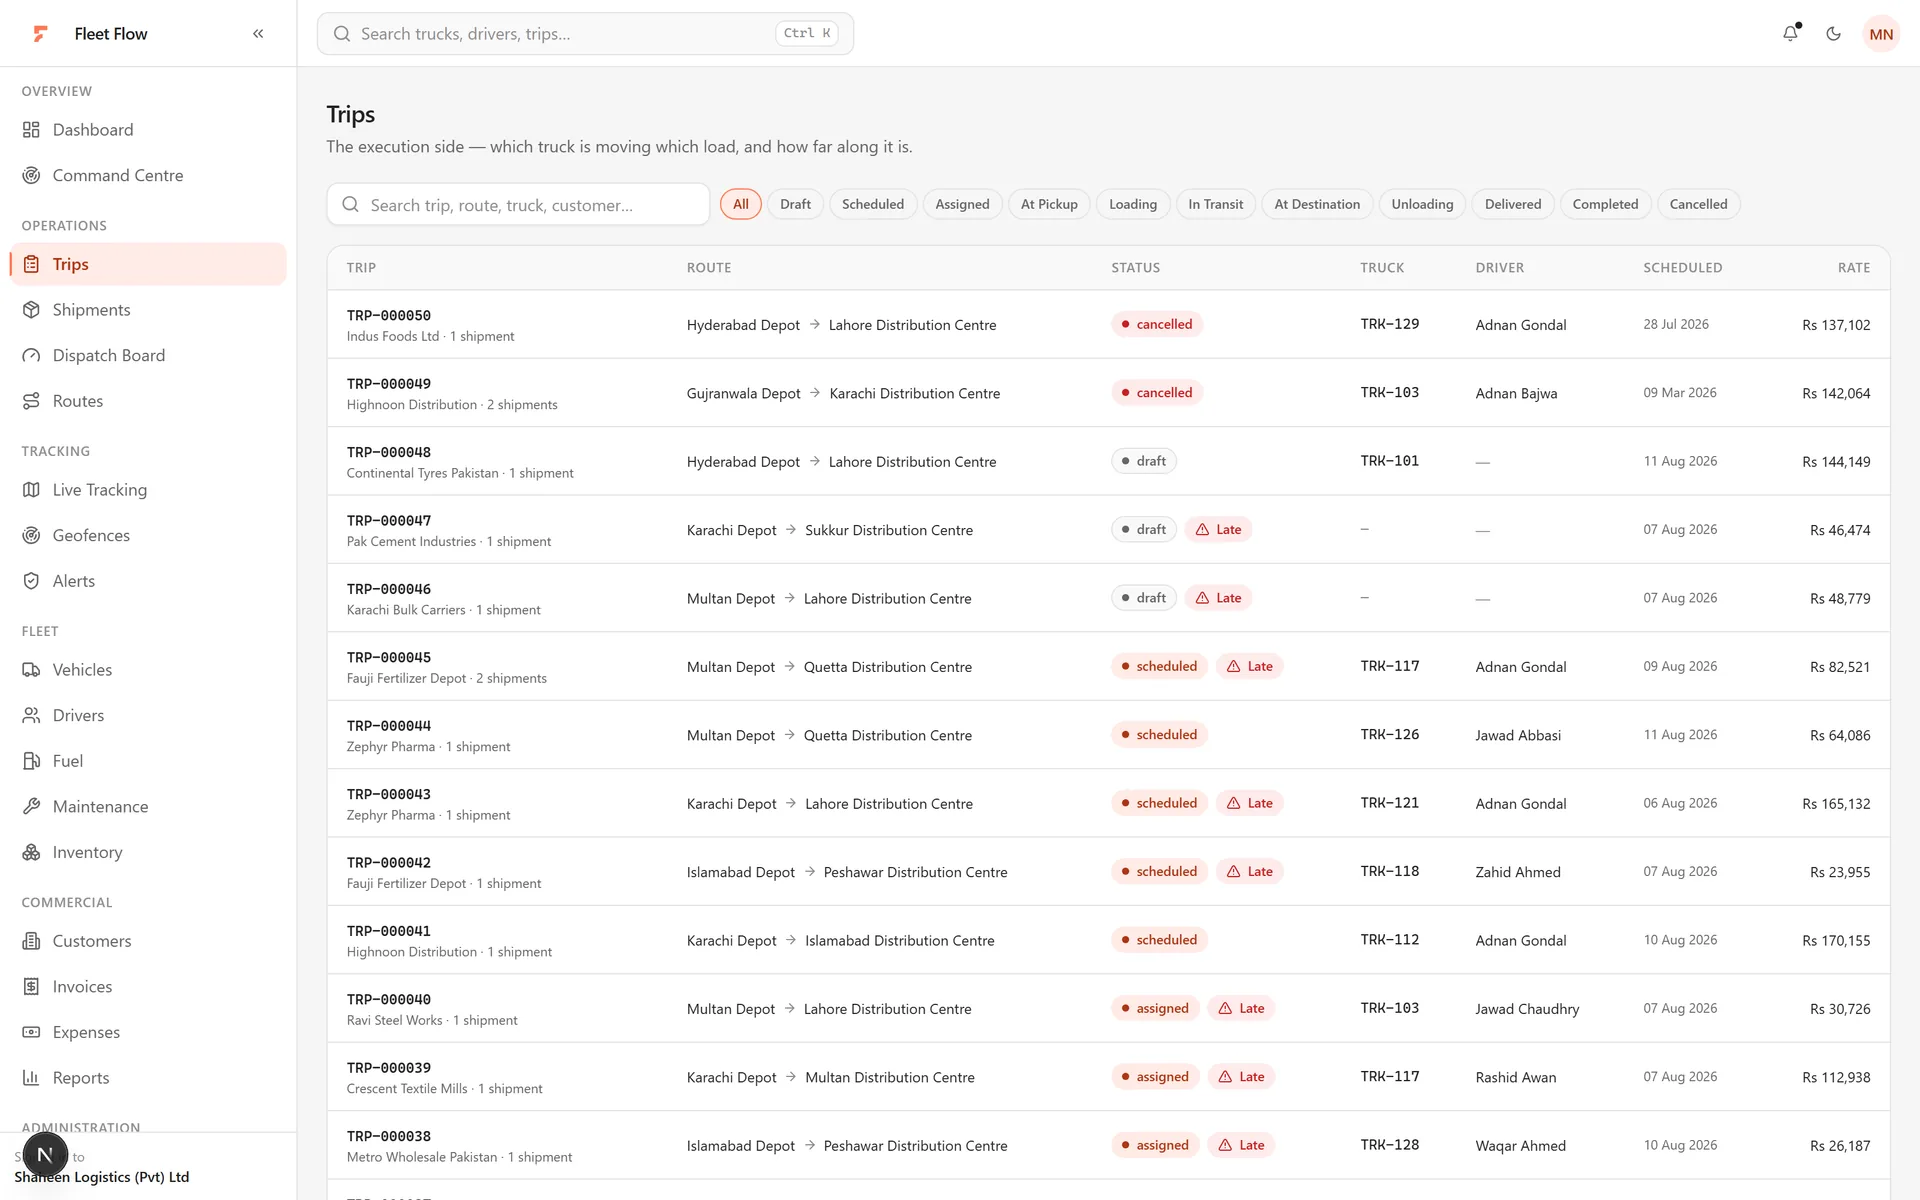Open the MN user avatar menu
Viewport: 1920px width, 1200px height.
coord(1881,34)
